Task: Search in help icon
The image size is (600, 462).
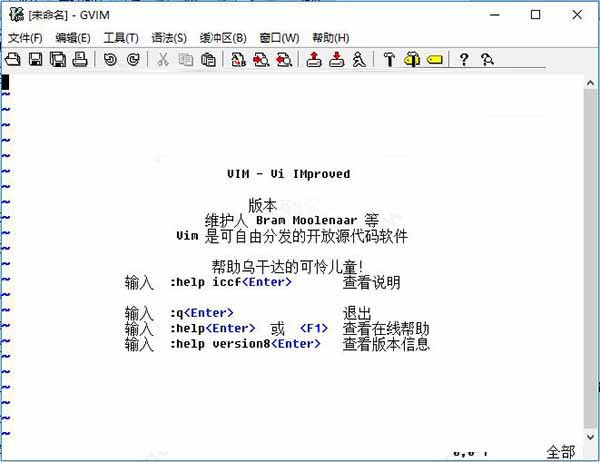Action: click(487, 60)
